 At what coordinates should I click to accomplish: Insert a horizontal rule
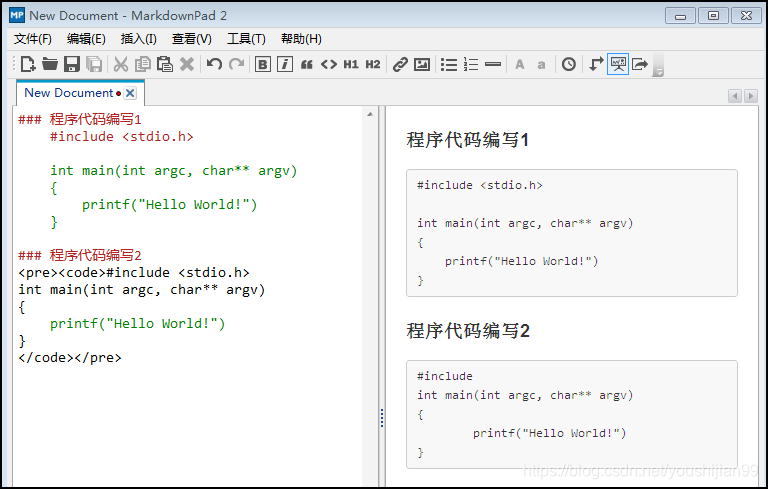coord(493,64)
